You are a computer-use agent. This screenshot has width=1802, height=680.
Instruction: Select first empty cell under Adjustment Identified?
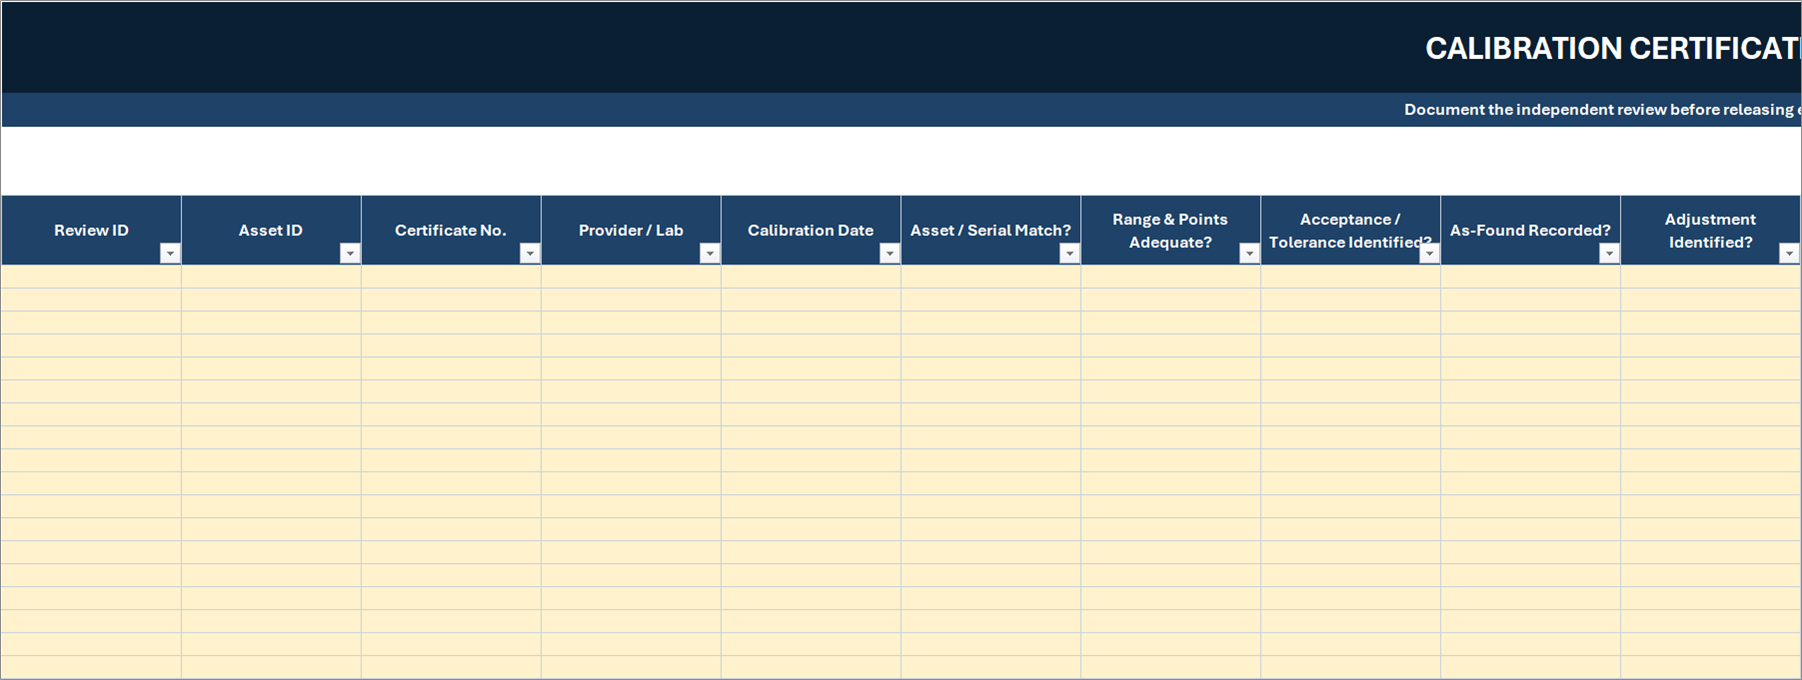(x=1711, y=277)
